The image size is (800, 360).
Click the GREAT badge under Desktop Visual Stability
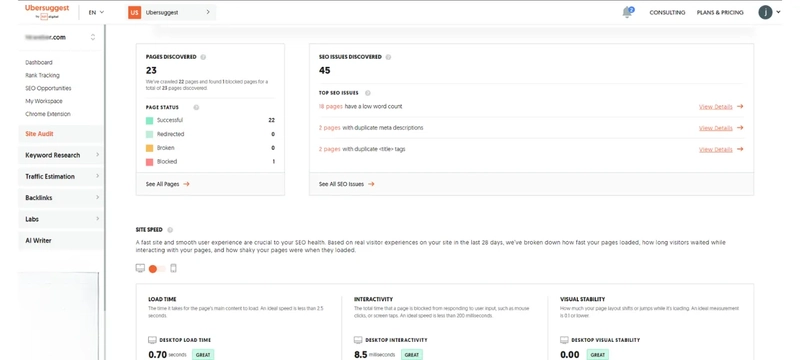pos(597,355)
